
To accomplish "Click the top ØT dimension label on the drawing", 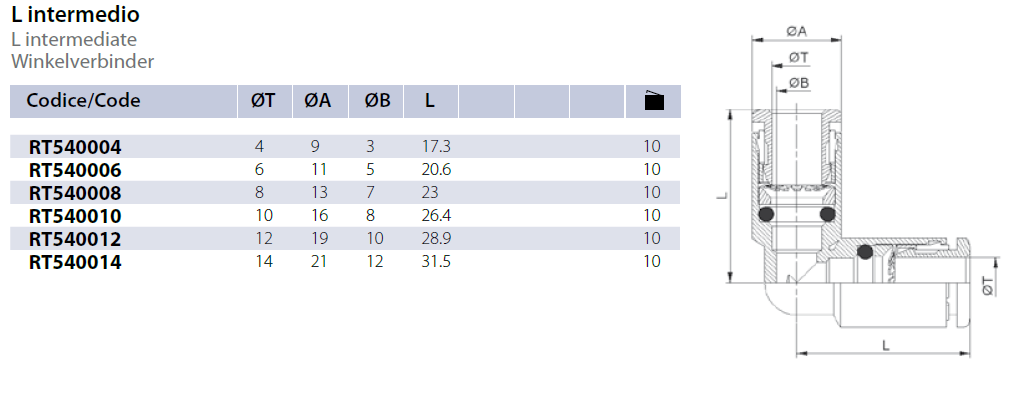I will pos(798,57).
